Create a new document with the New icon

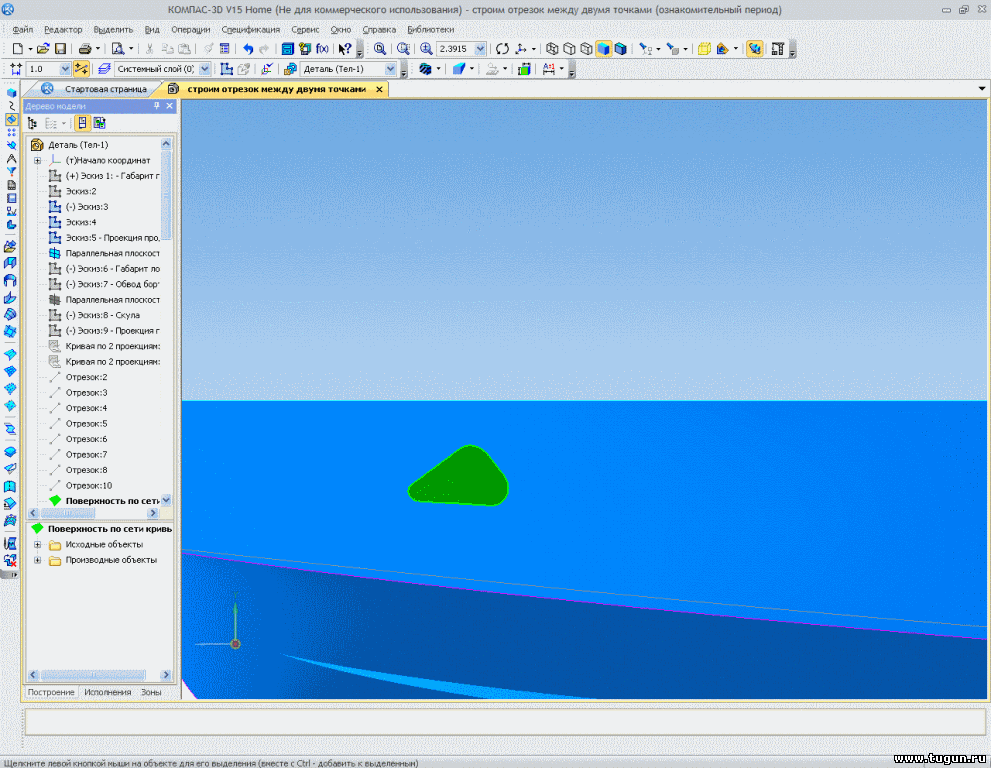(x=18, y=49)
